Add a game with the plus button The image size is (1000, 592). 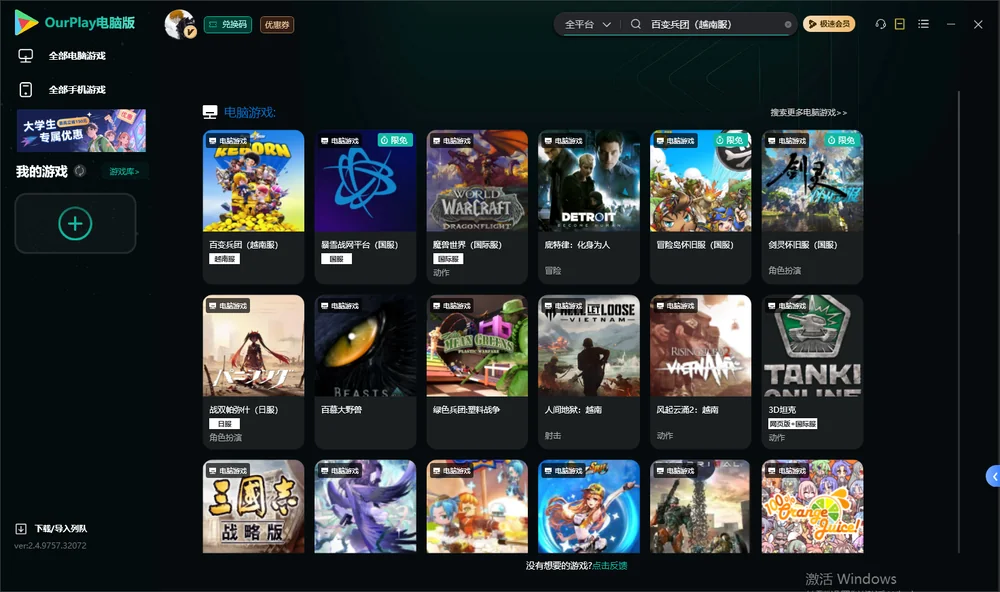coord(75,224)
